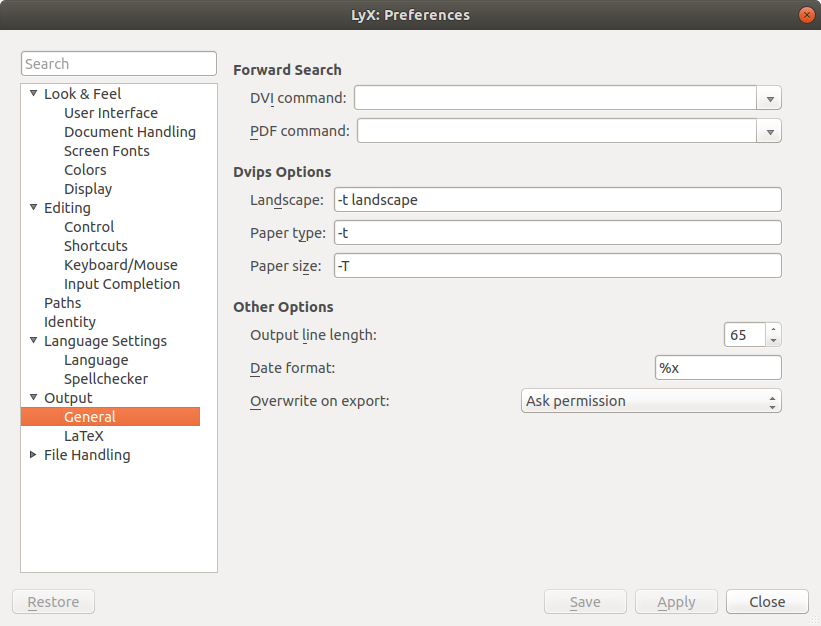821x626 pixels.
Task: Select LaTeX under Output
Action: coord(84,436)
